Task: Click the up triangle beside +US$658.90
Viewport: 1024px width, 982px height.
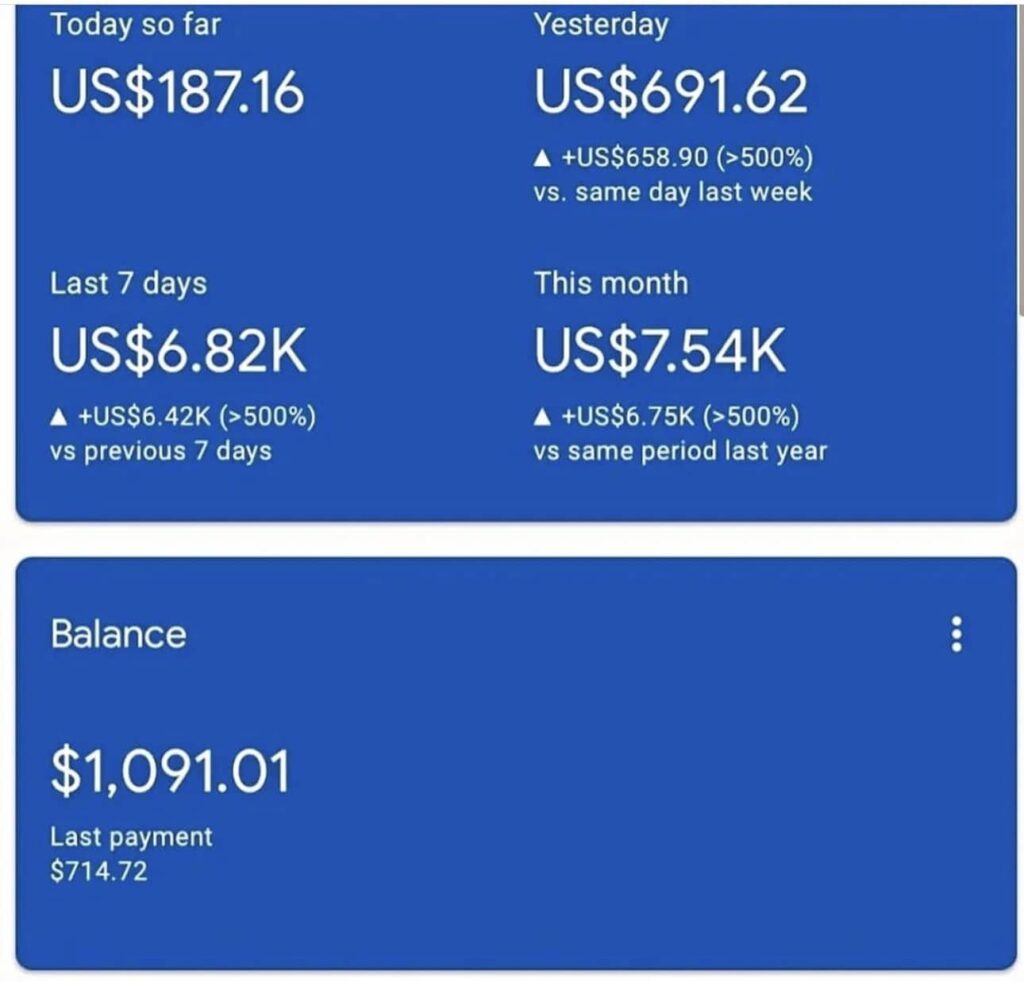Action: tap(543, 159)
